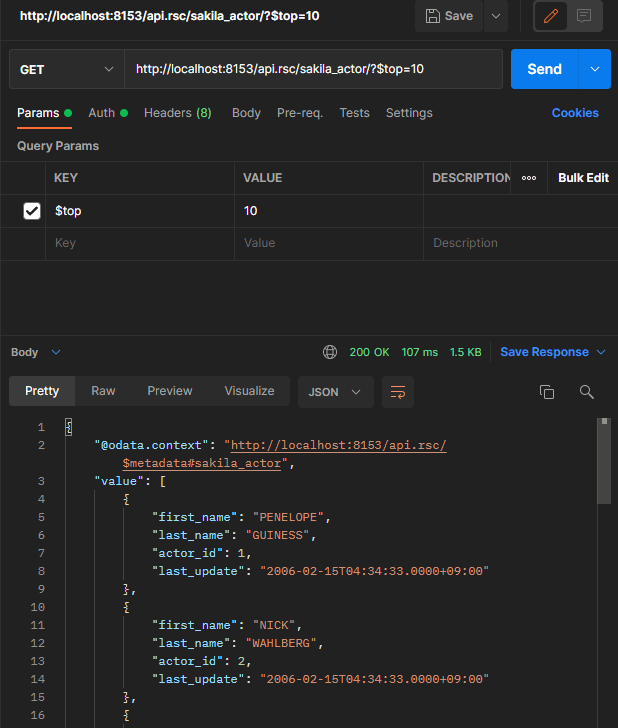Copy response with the copy icon

tap(546, 392)
